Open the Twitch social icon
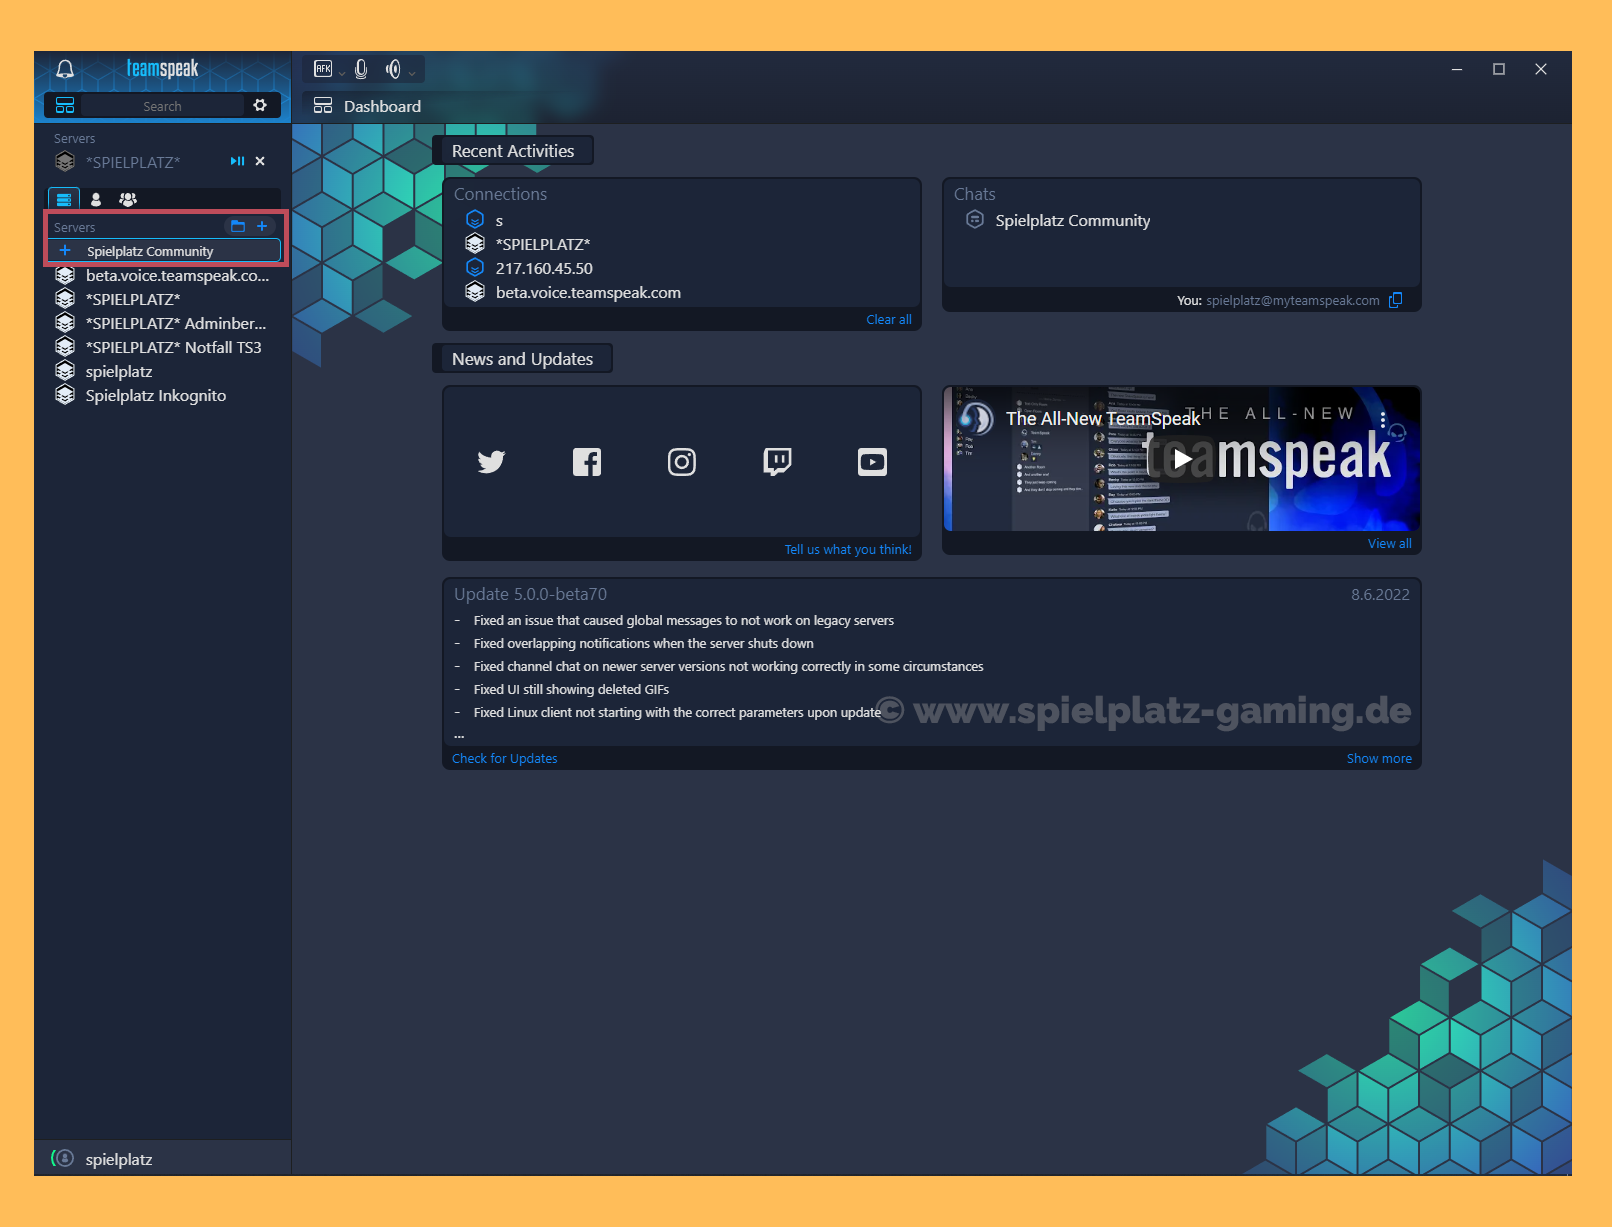 (x=777, y=462)
